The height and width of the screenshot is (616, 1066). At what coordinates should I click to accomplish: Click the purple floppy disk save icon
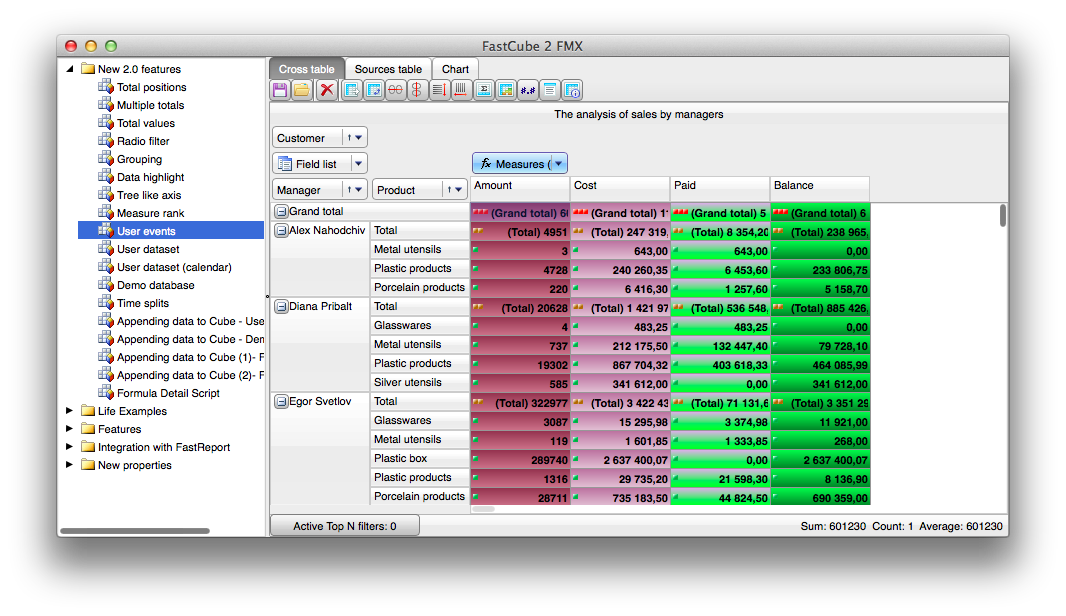click(279, 90)
